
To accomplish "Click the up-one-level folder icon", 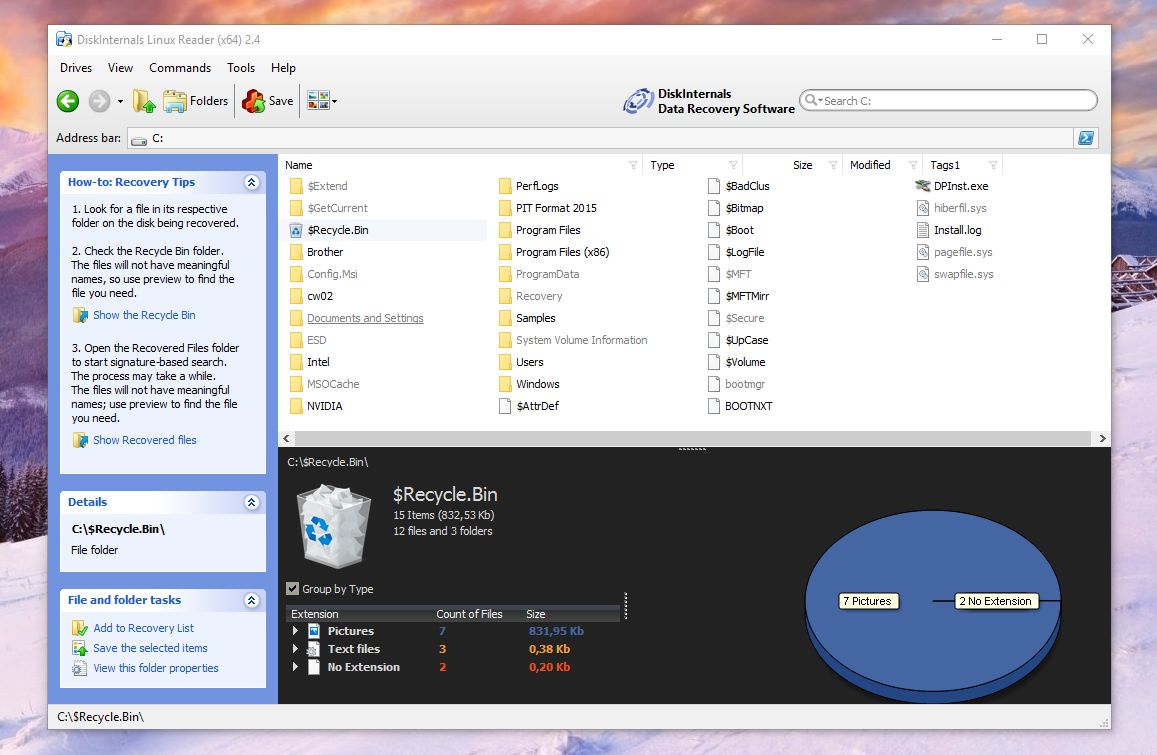I will pos(144,101).
